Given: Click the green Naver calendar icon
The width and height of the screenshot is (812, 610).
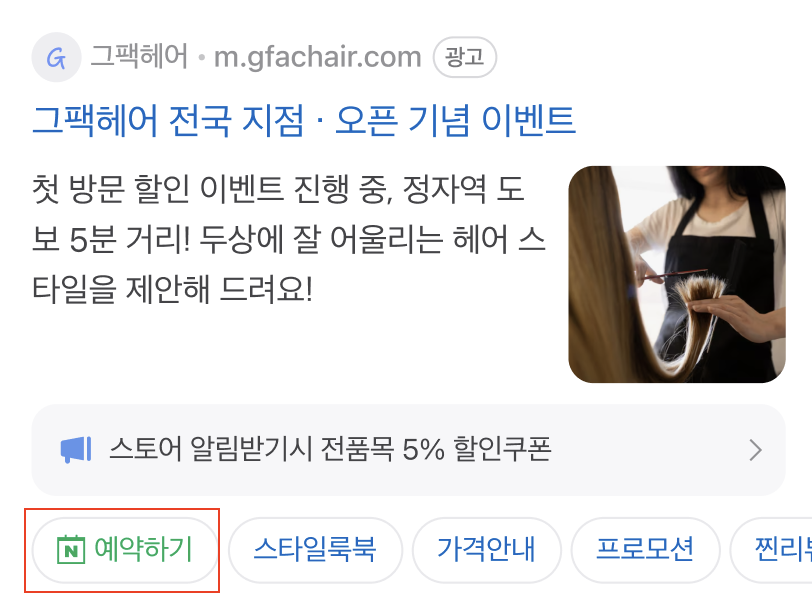Looking at the screenshot, I should pyautogui.click(x=70, y=550).
